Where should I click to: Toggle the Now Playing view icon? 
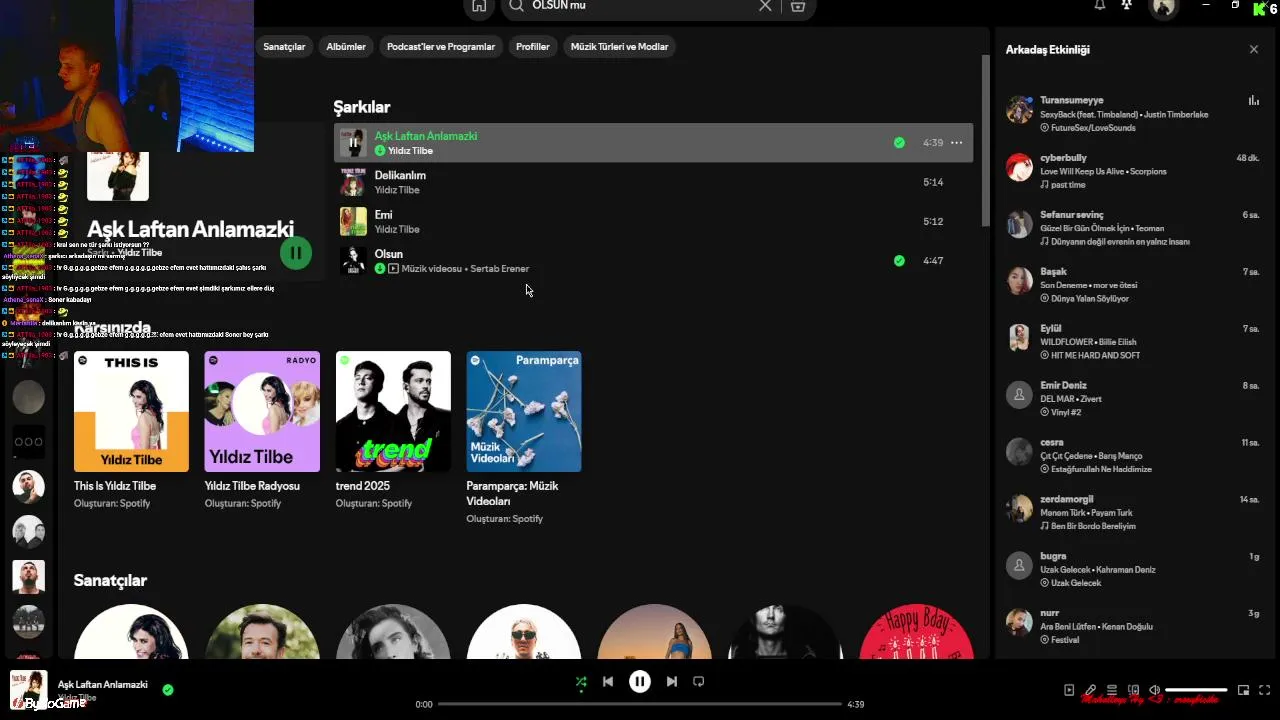click(x=1069, y=690)
